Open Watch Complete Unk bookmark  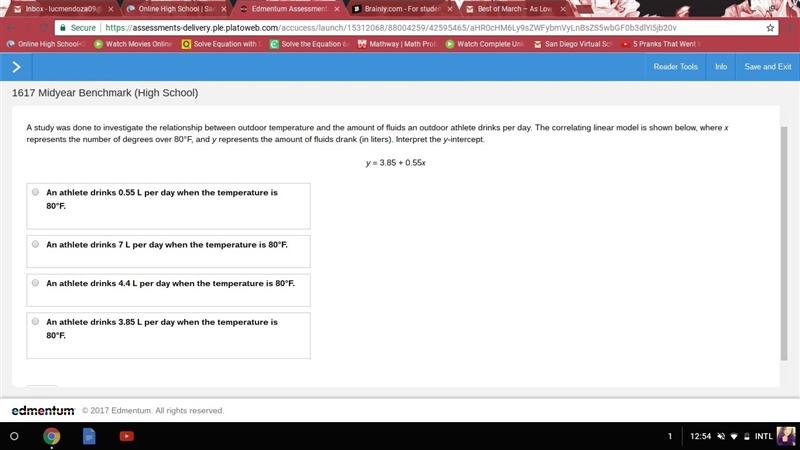point(485,44)
